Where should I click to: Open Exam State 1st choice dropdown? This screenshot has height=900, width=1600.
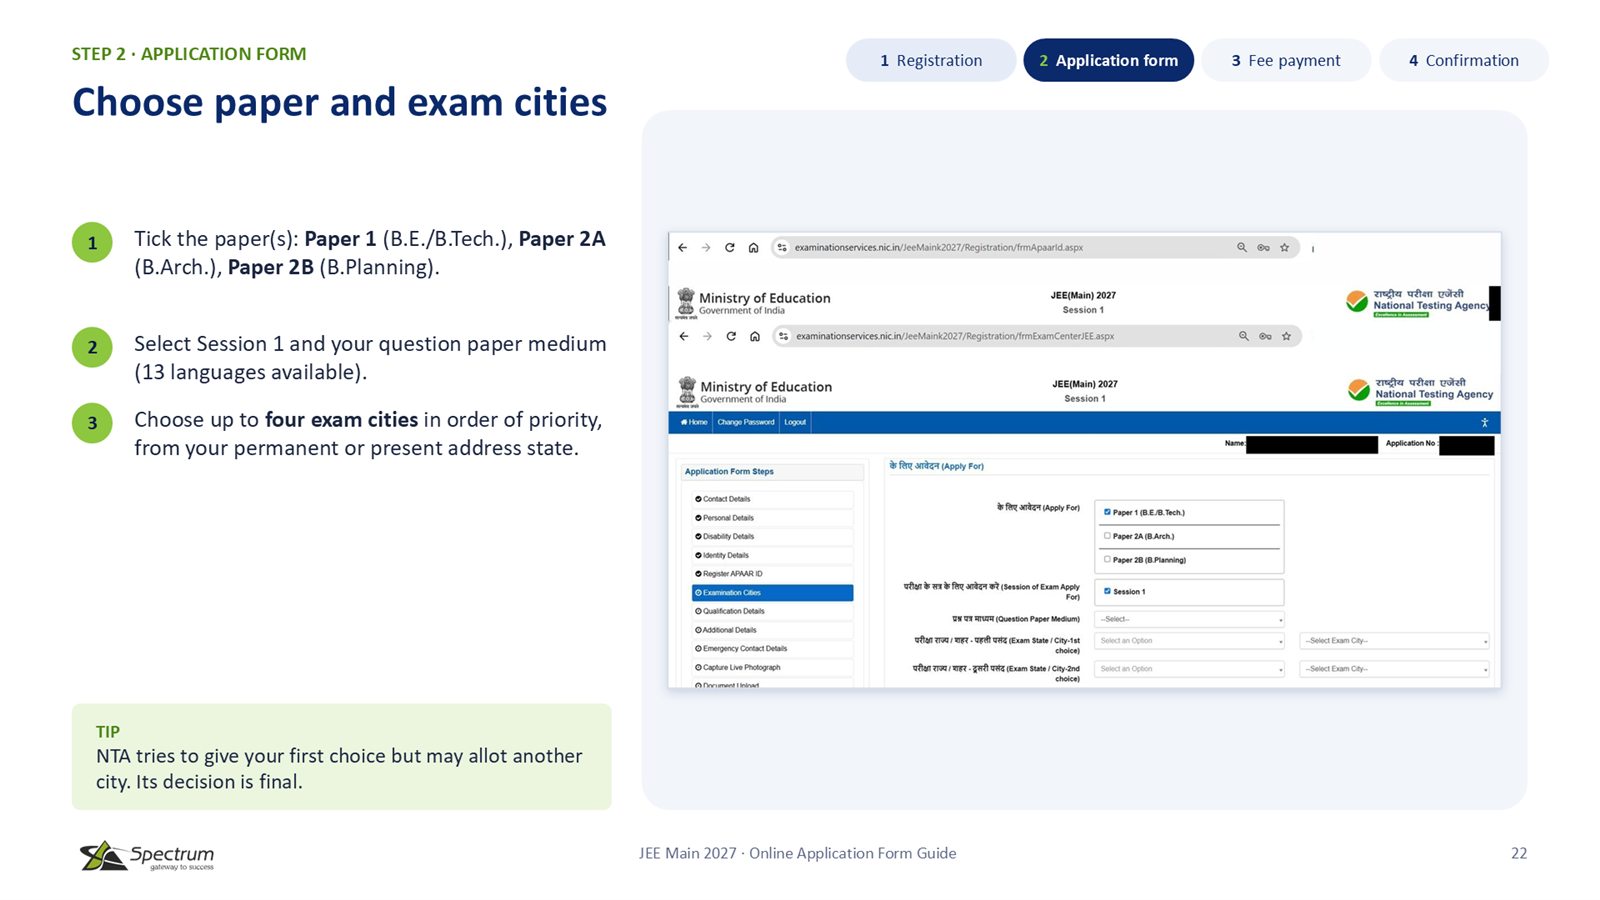[x=1190, y=641]
